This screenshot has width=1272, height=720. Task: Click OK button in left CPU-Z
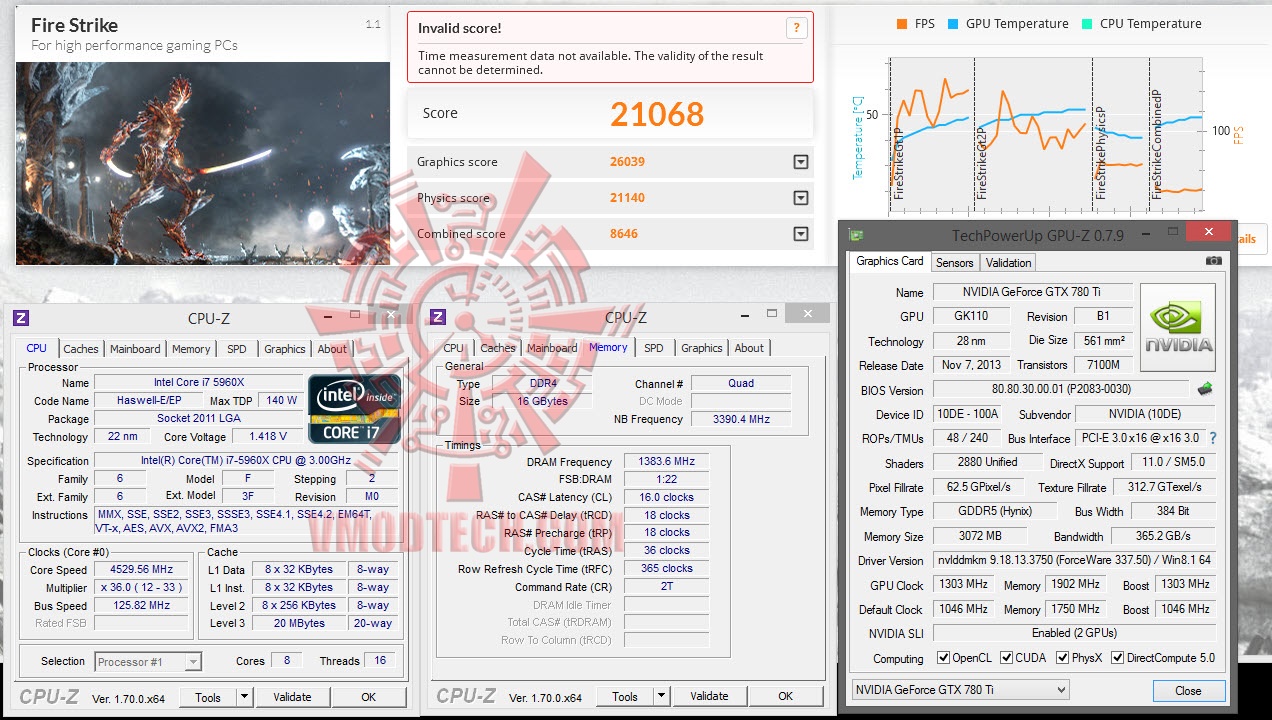click(x=369, y=697)
